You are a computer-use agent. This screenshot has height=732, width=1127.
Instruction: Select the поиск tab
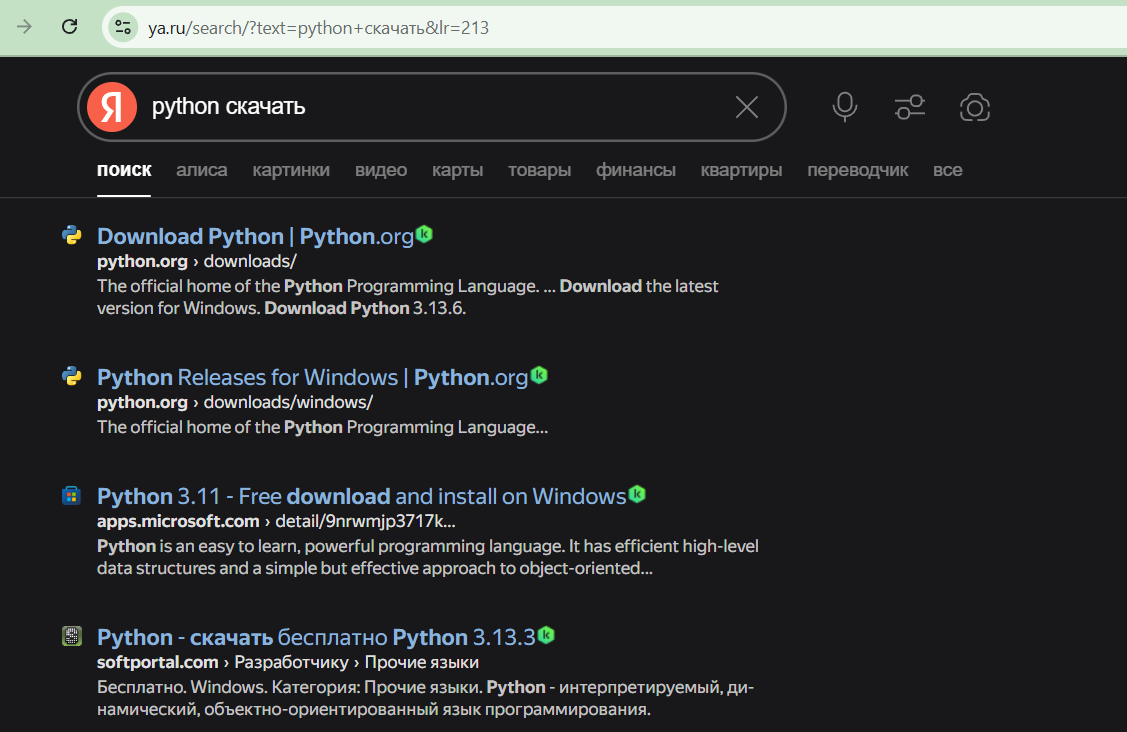pos(124,170)
